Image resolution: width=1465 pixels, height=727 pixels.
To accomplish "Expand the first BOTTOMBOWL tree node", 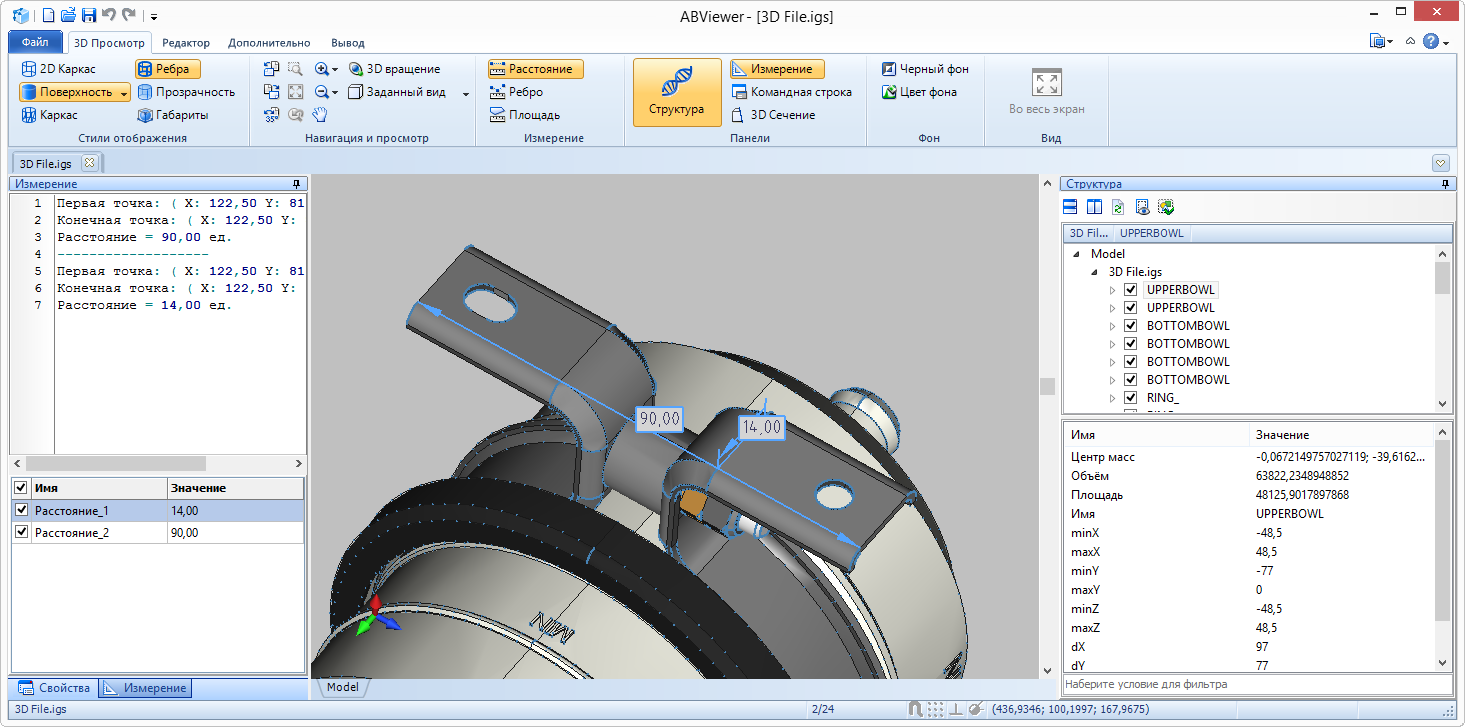I will pyautogui.click(x=1112, y=326).
